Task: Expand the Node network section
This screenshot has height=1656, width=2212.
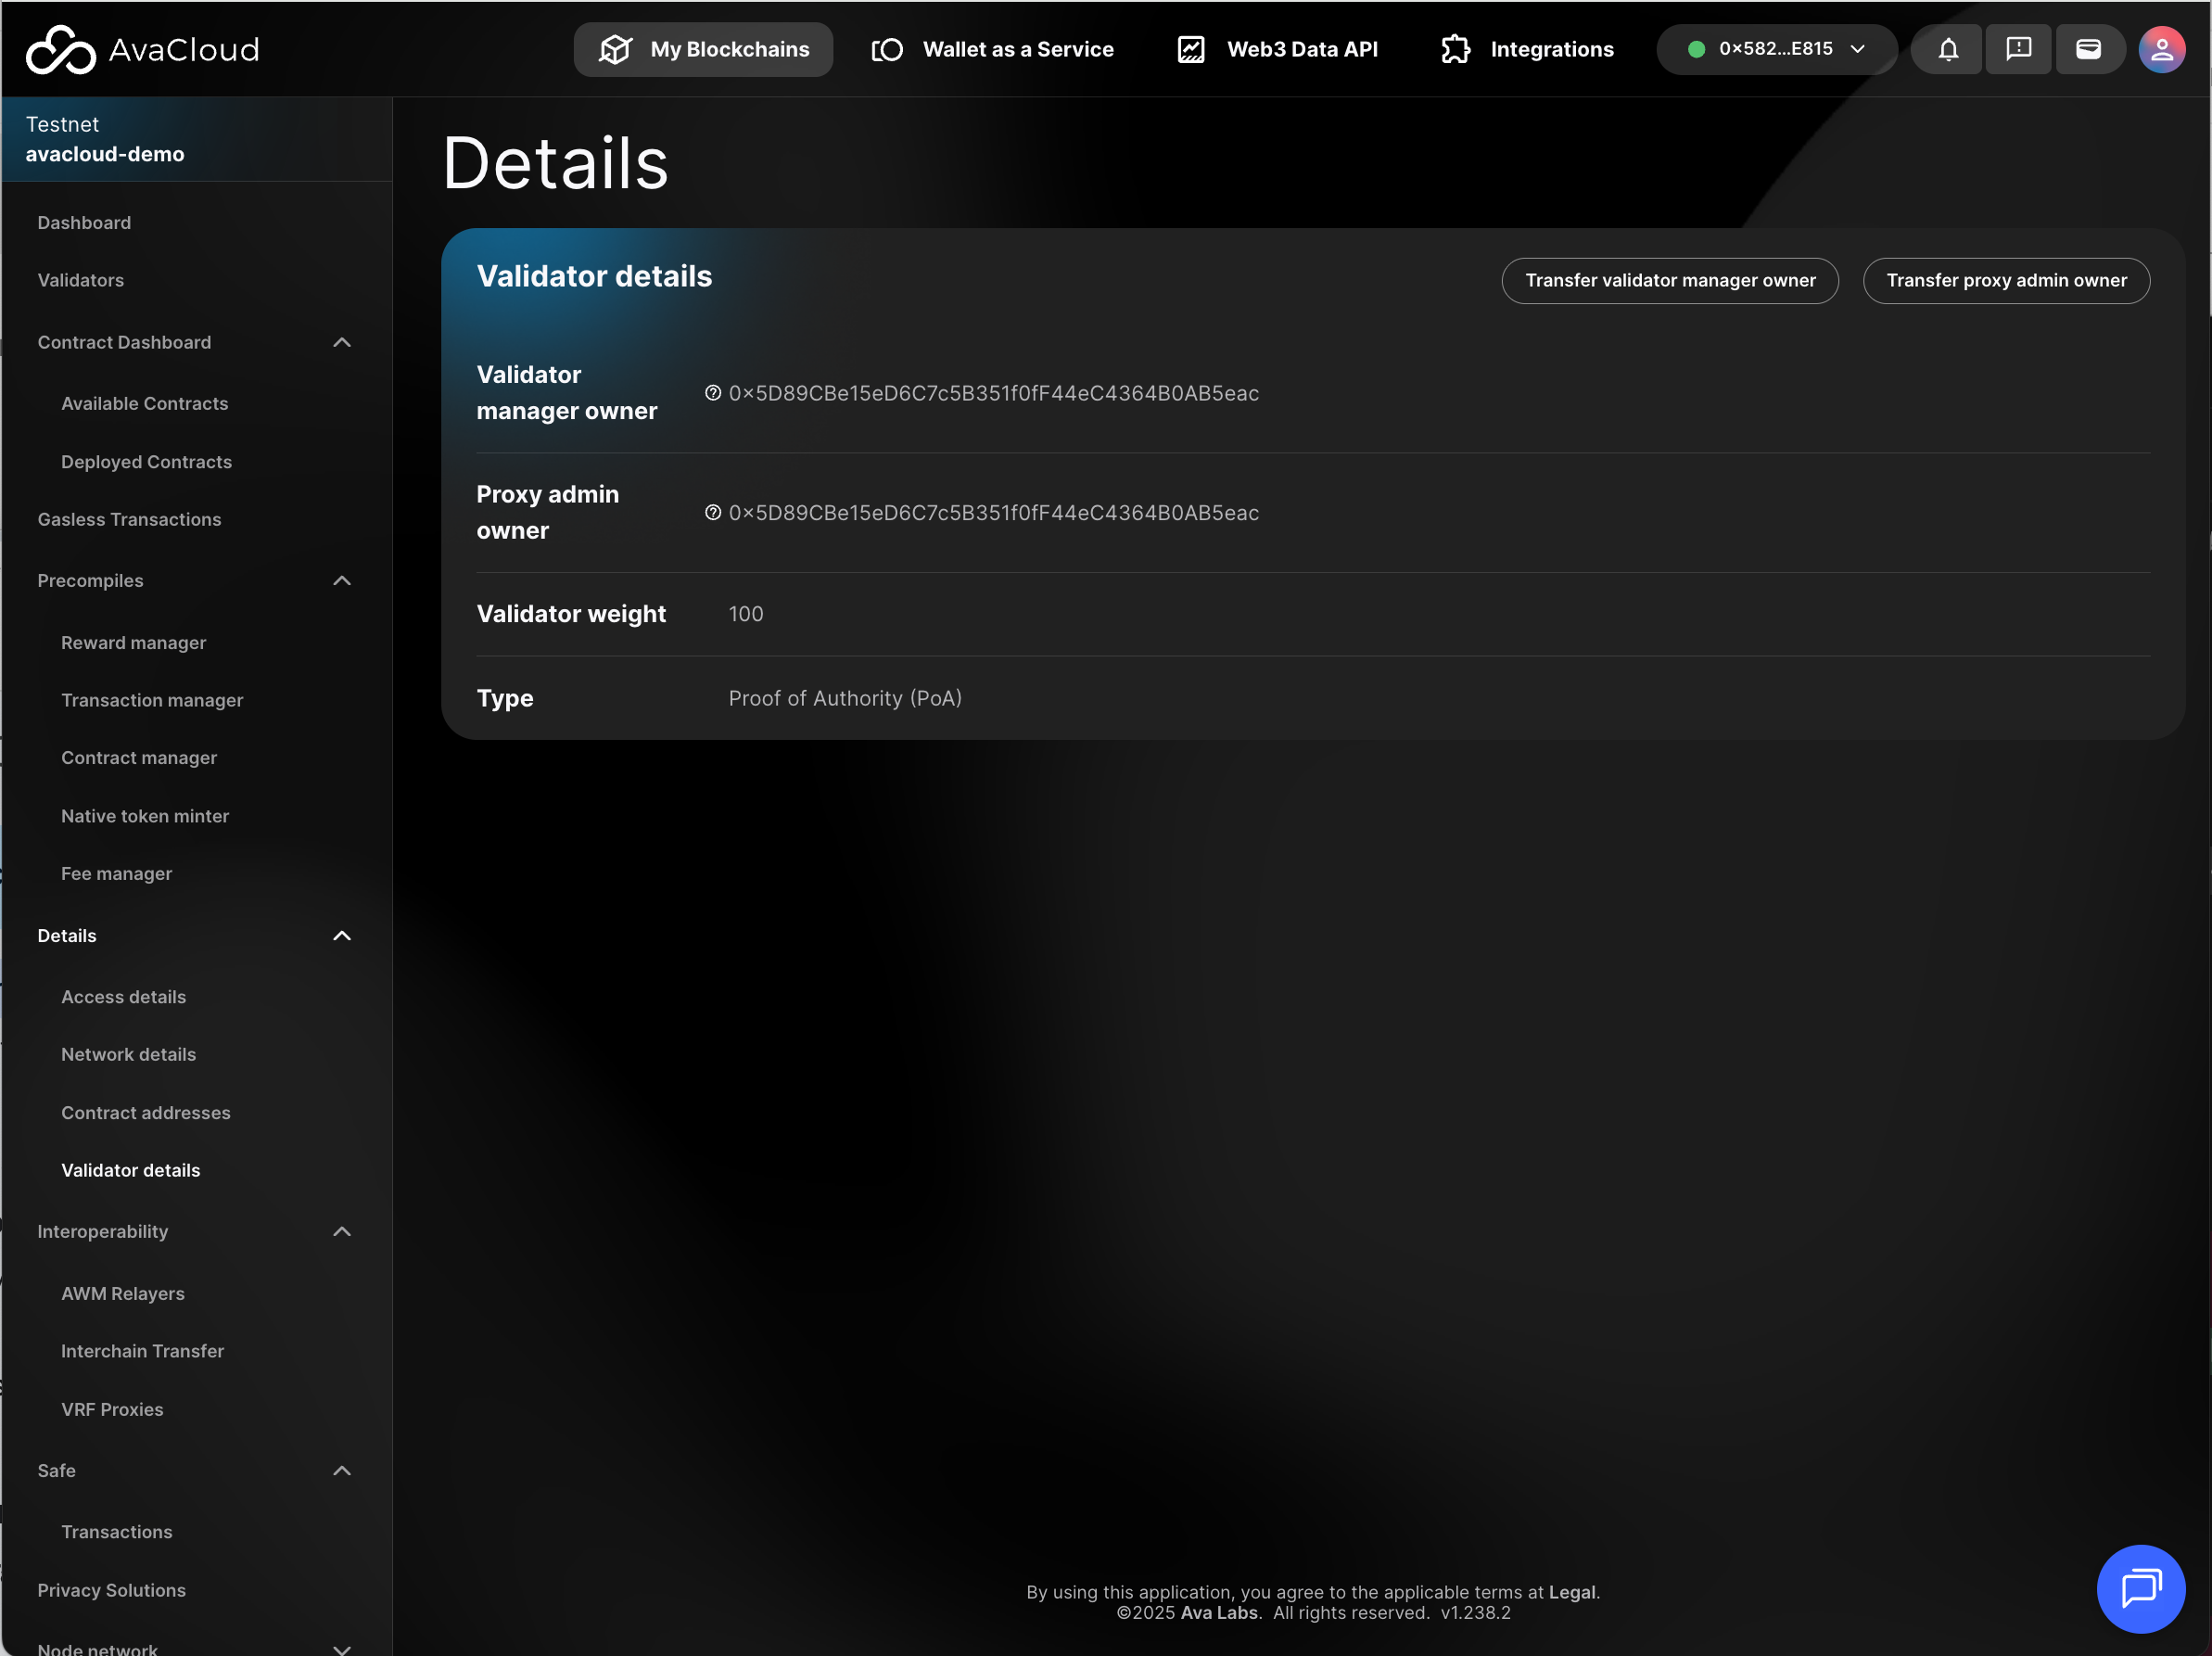Action: [342, 1648]
